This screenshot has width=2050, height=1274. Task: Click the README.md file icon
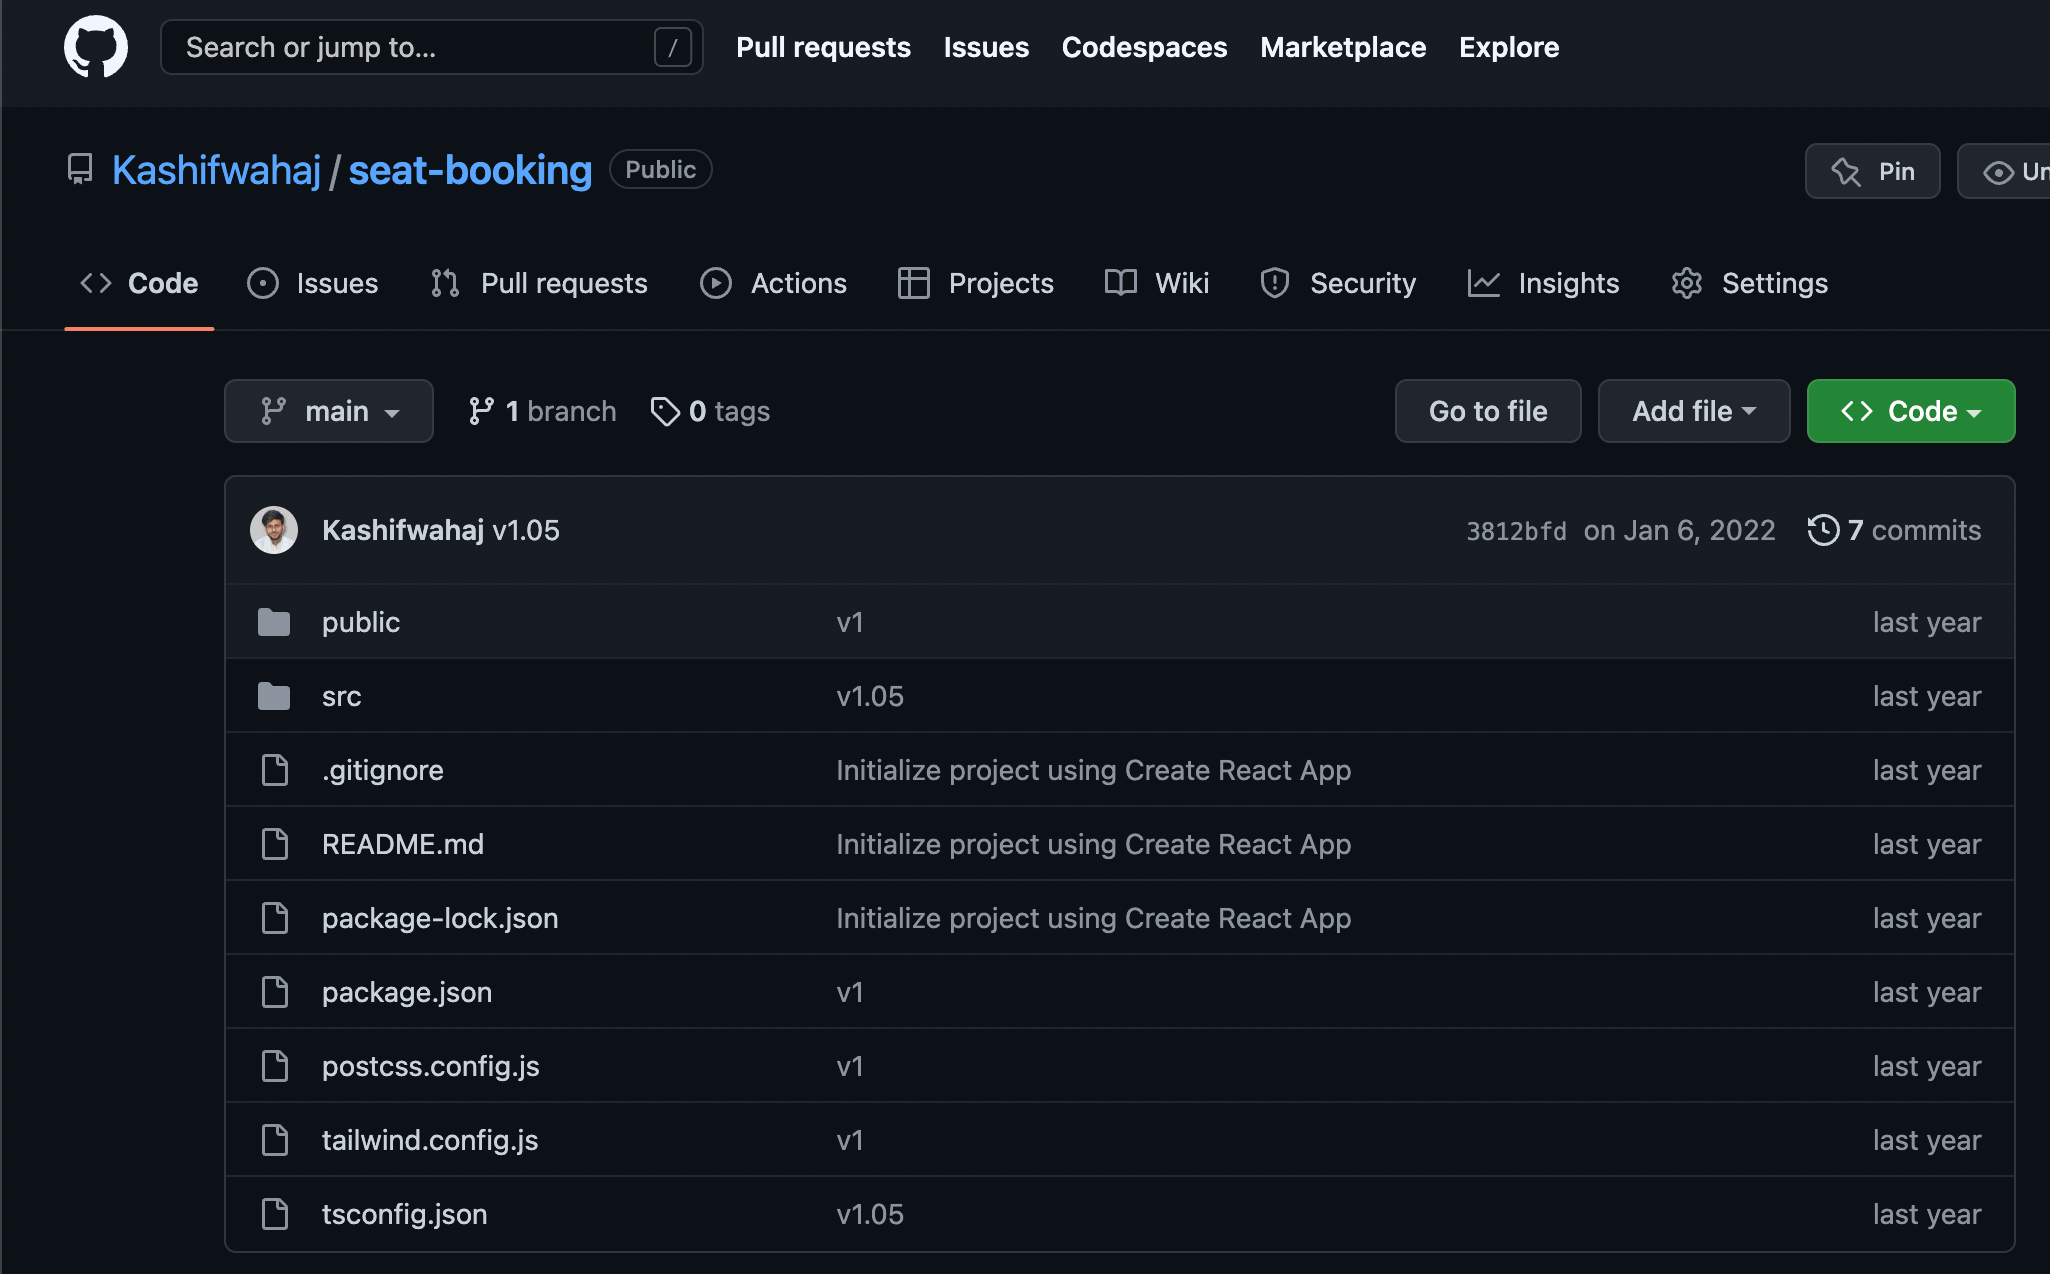[274, 844]
